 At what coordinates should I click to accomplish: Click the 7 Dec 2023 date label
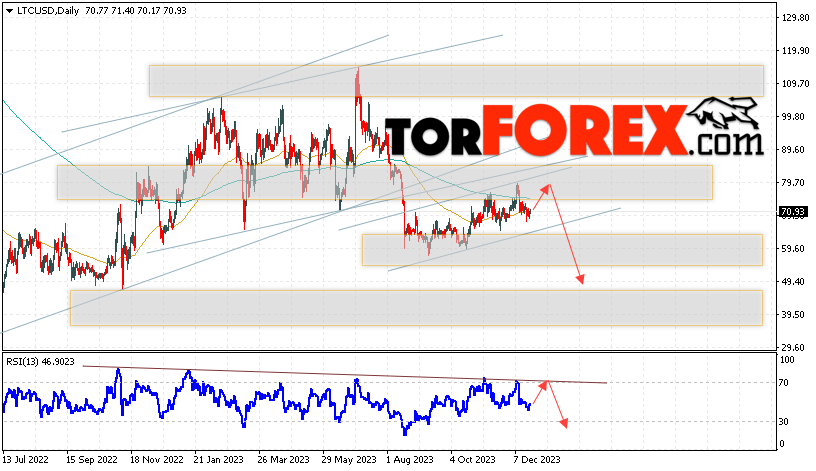tap(537, 460)
